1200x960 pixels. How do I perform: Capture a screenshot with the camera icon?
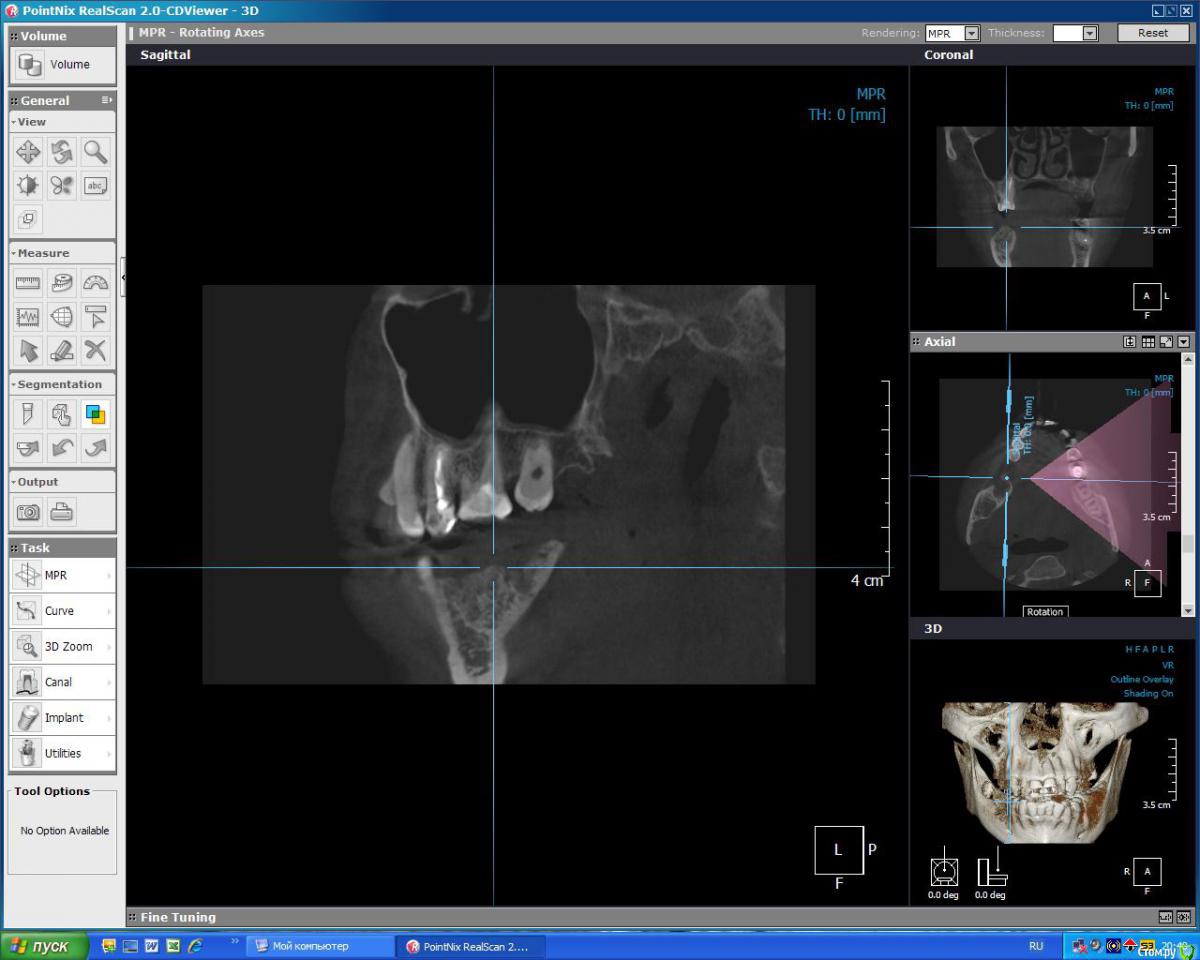click(28, 512)
